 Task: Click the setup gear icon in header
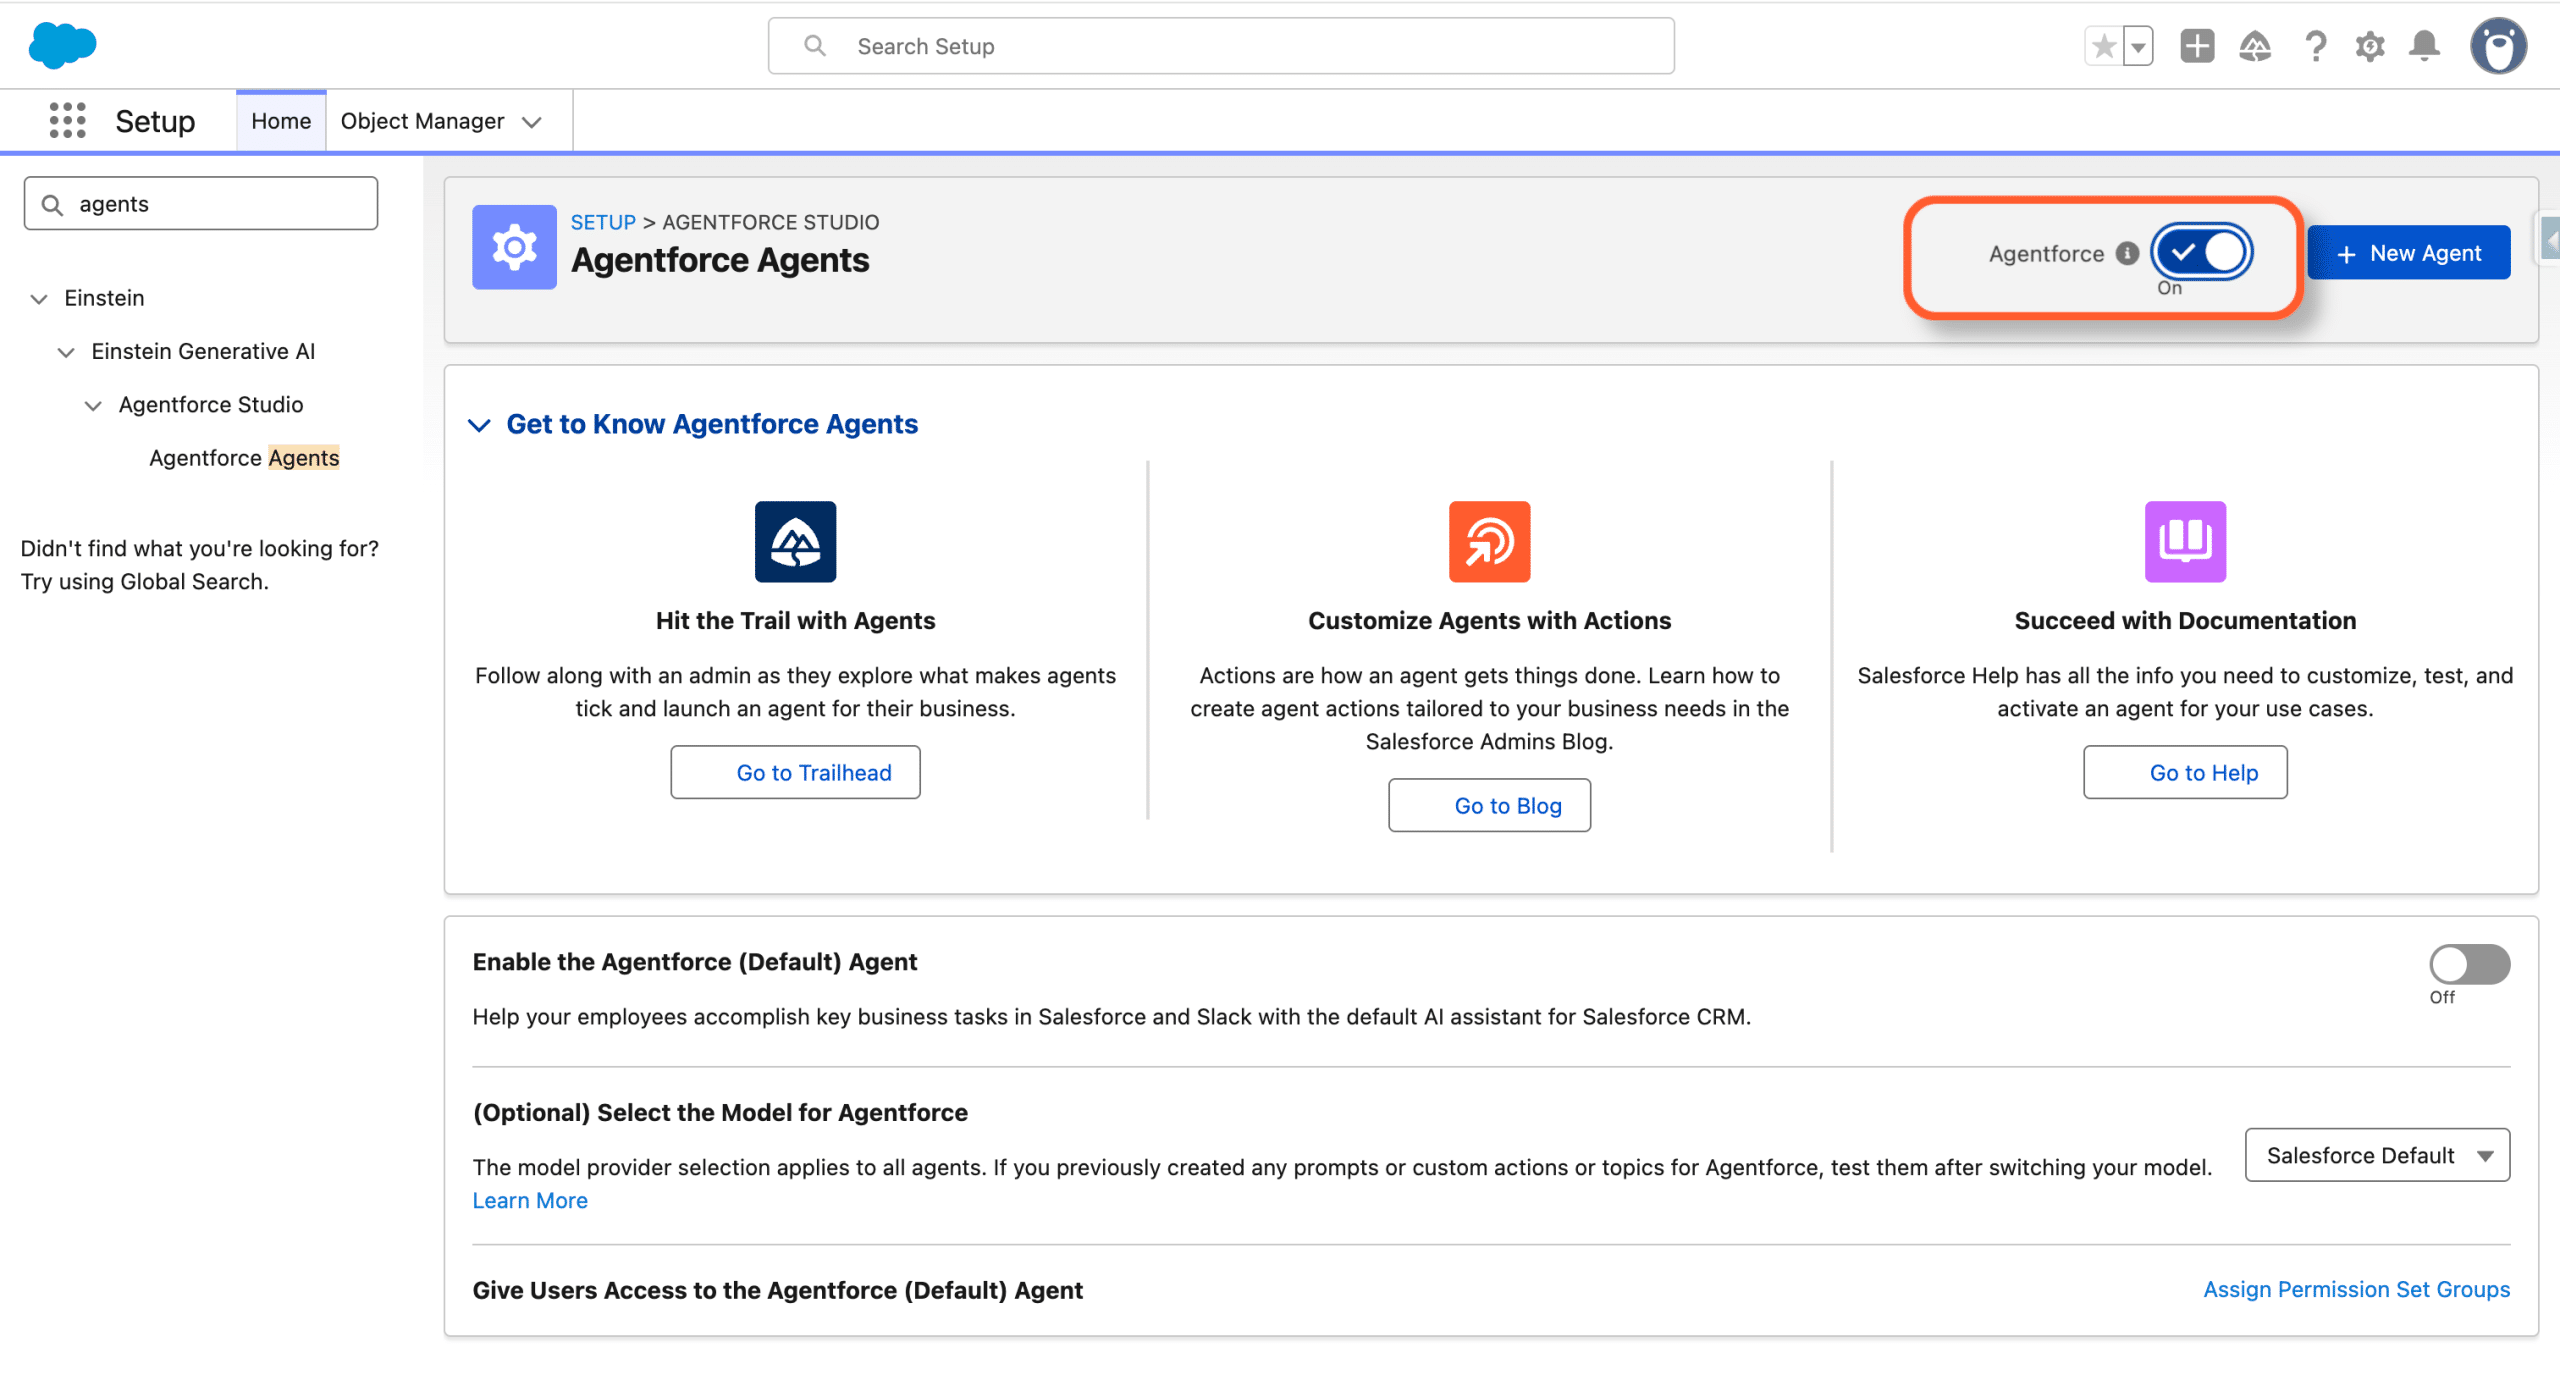2370,46
